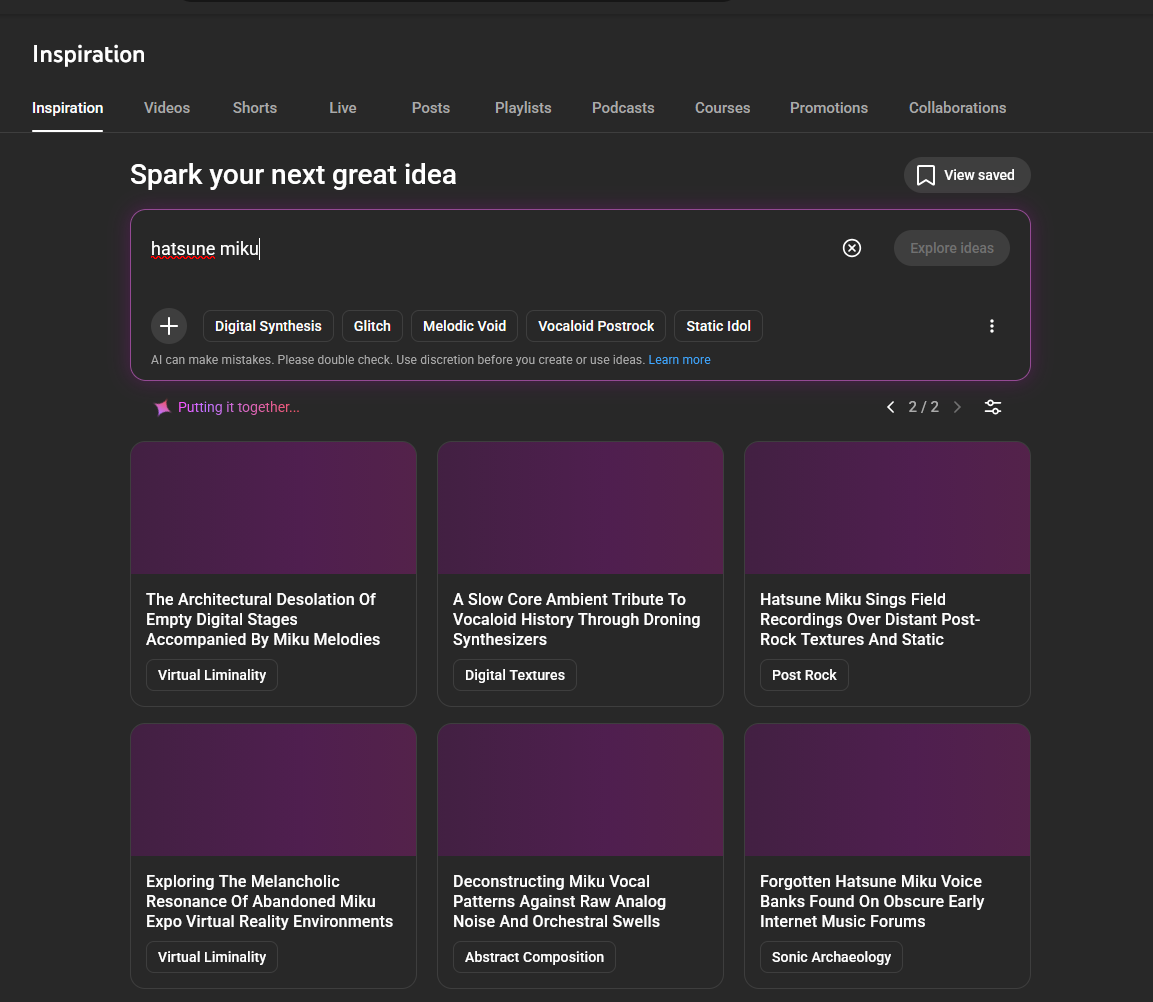Screen dimensions: 1153x1002
Task: Go to the Playlists tab
Action: point(523,108)
